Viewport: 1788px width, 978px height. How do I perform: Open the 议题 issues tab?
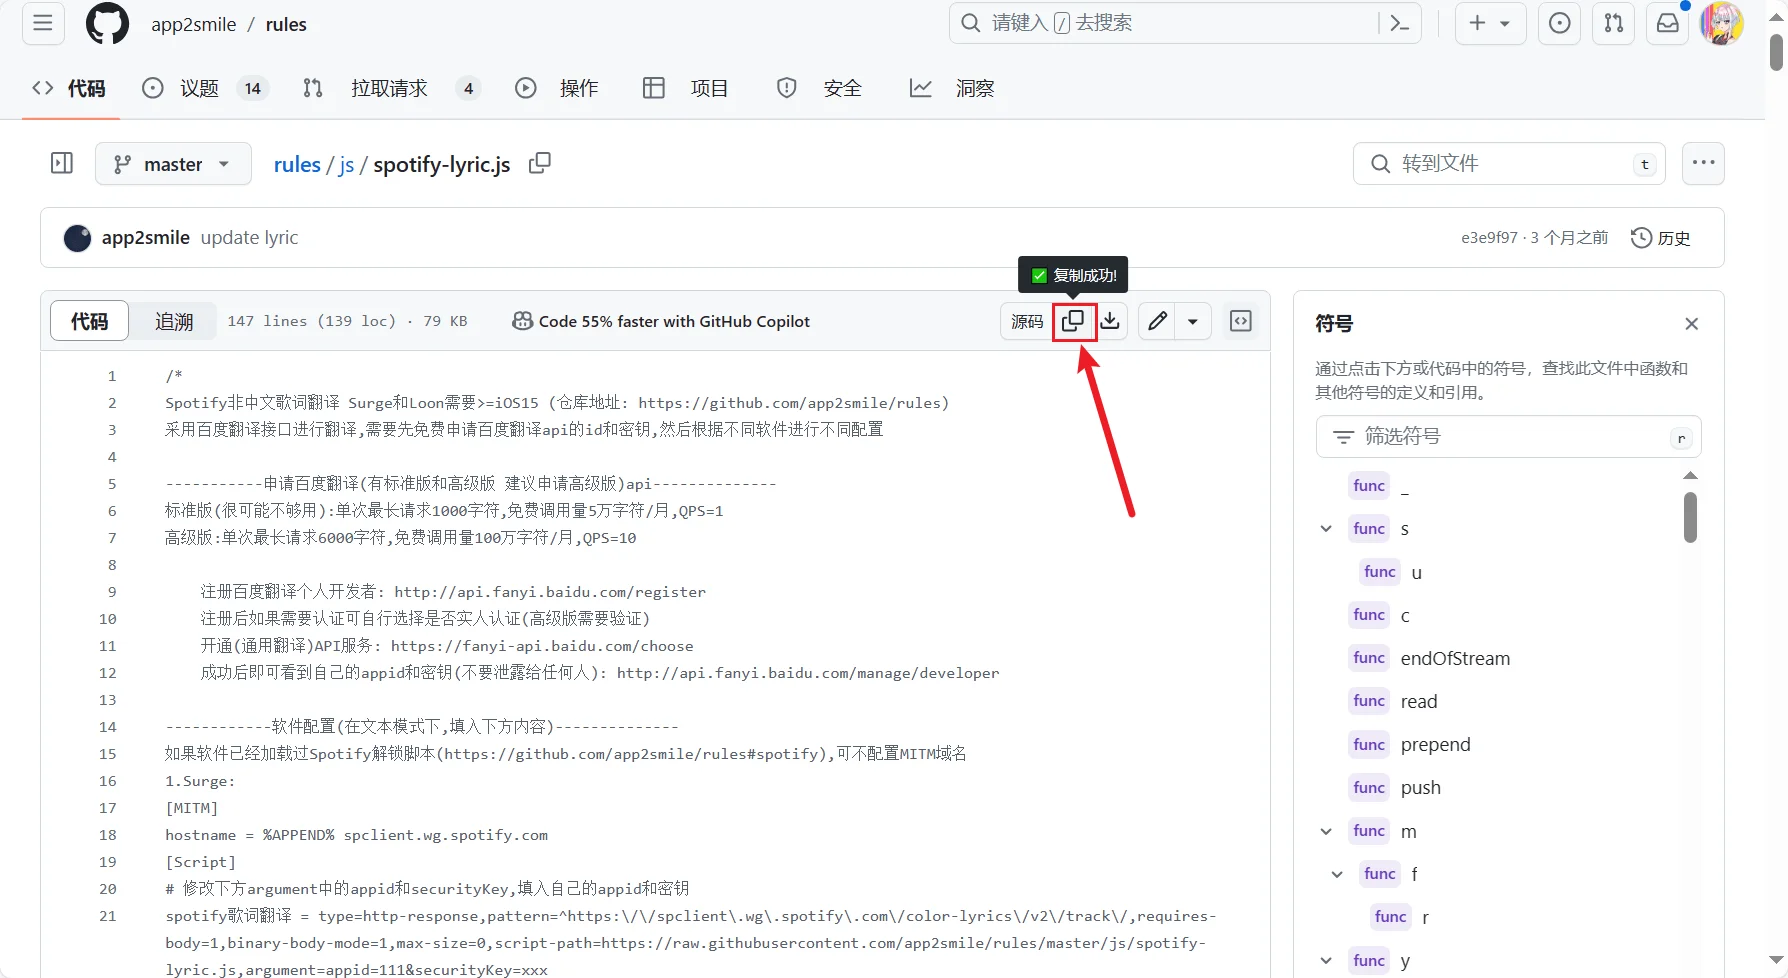point(205,88)
